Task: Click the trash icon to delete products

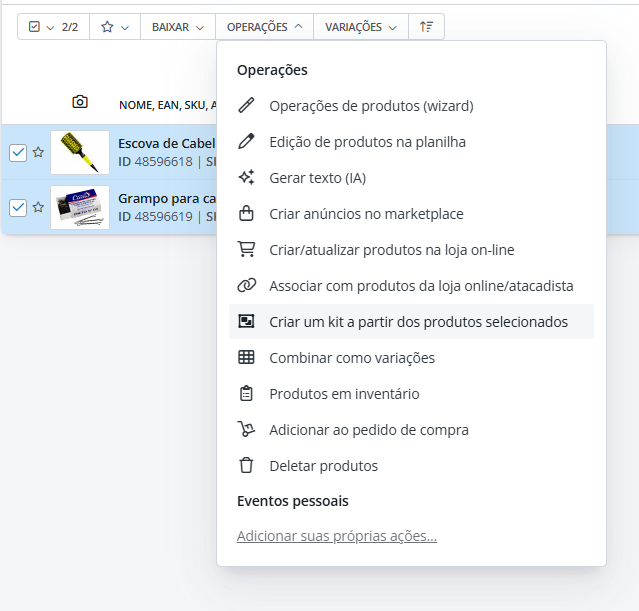Action: point(246,466)
